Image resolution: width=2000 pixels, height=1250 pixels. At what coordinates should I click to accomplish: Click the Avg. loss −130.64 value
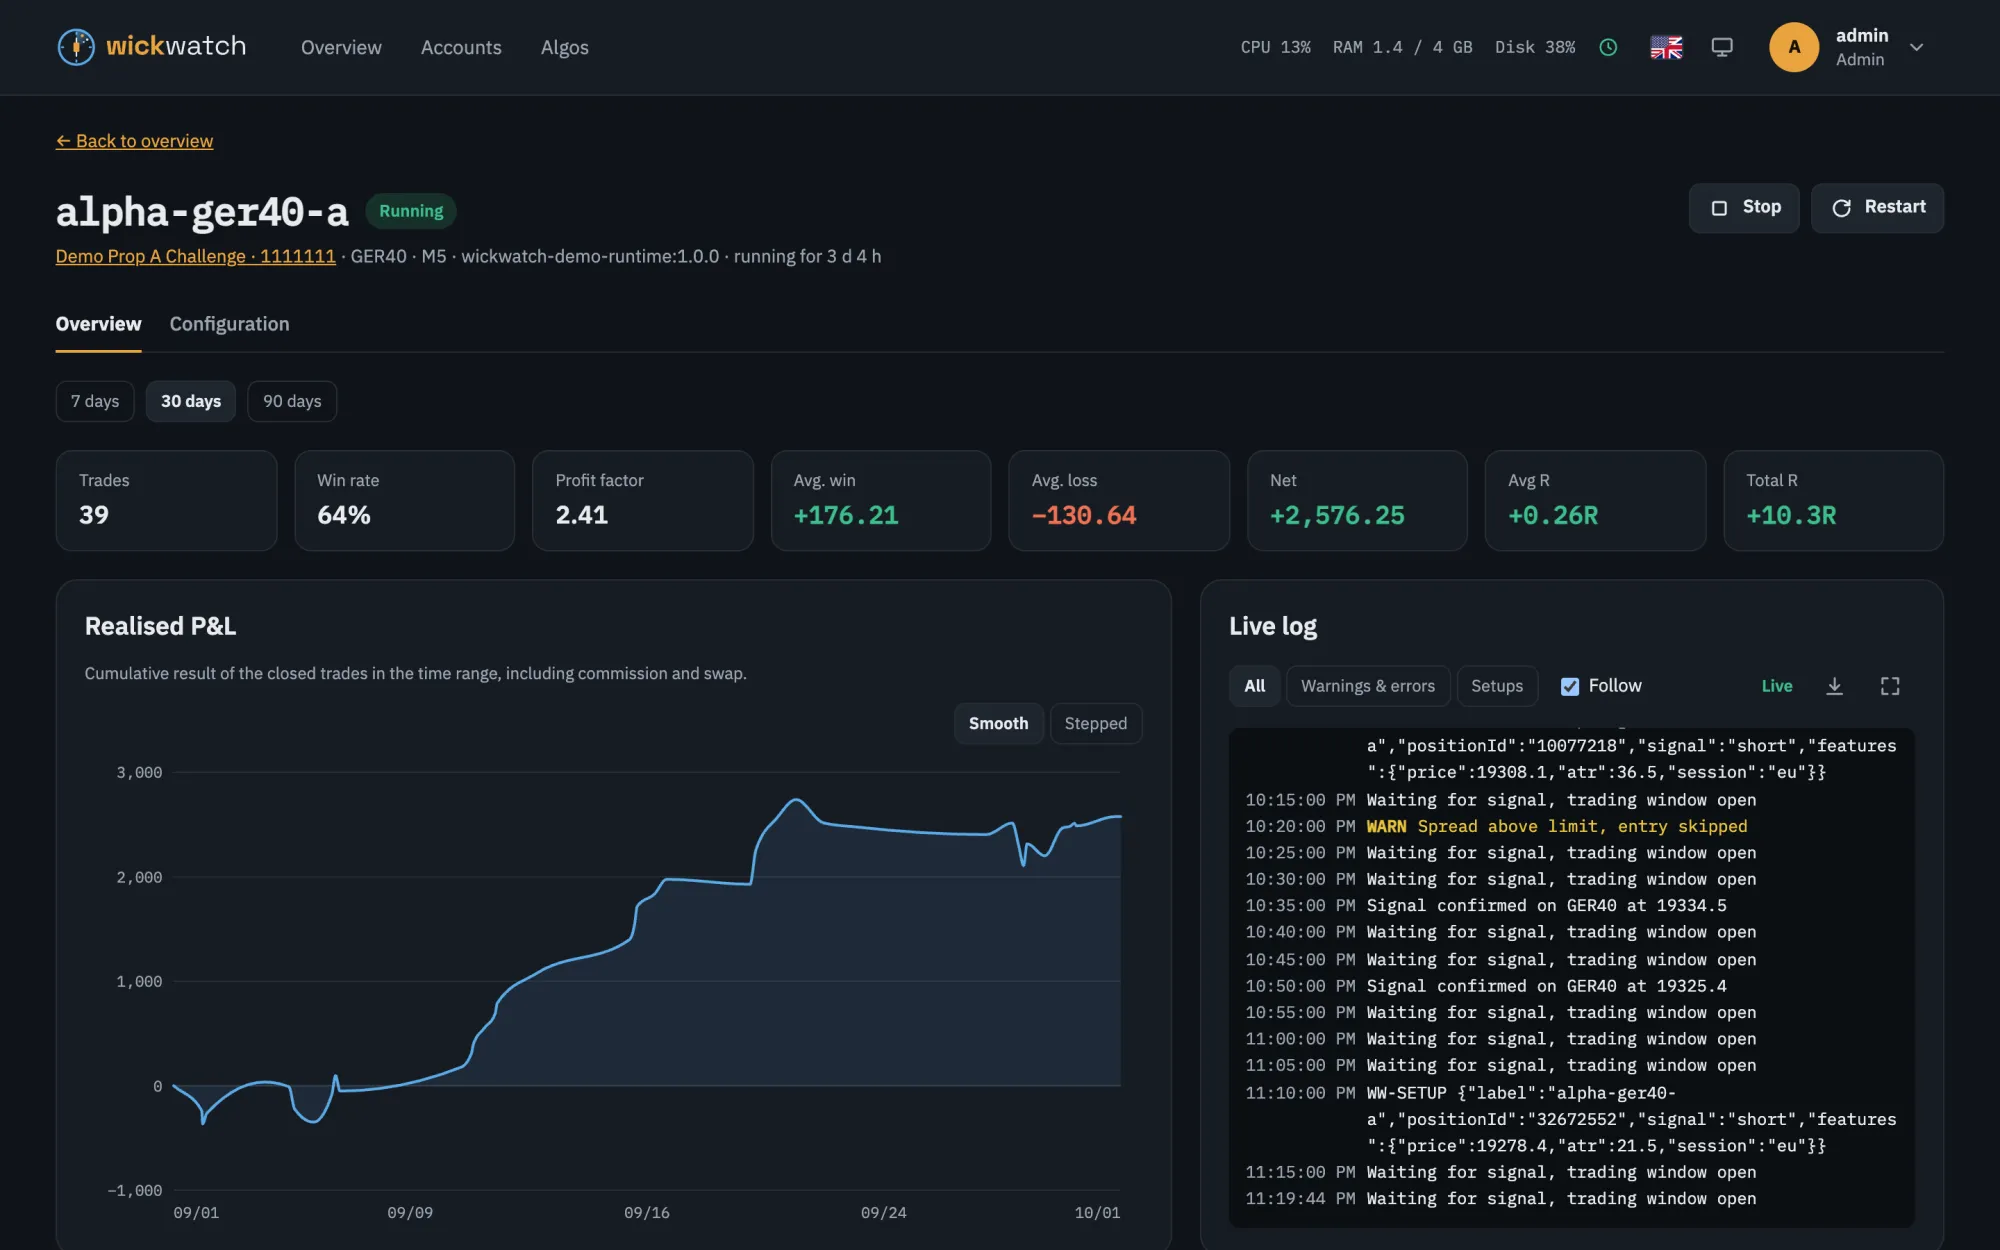coord(1084,515)
